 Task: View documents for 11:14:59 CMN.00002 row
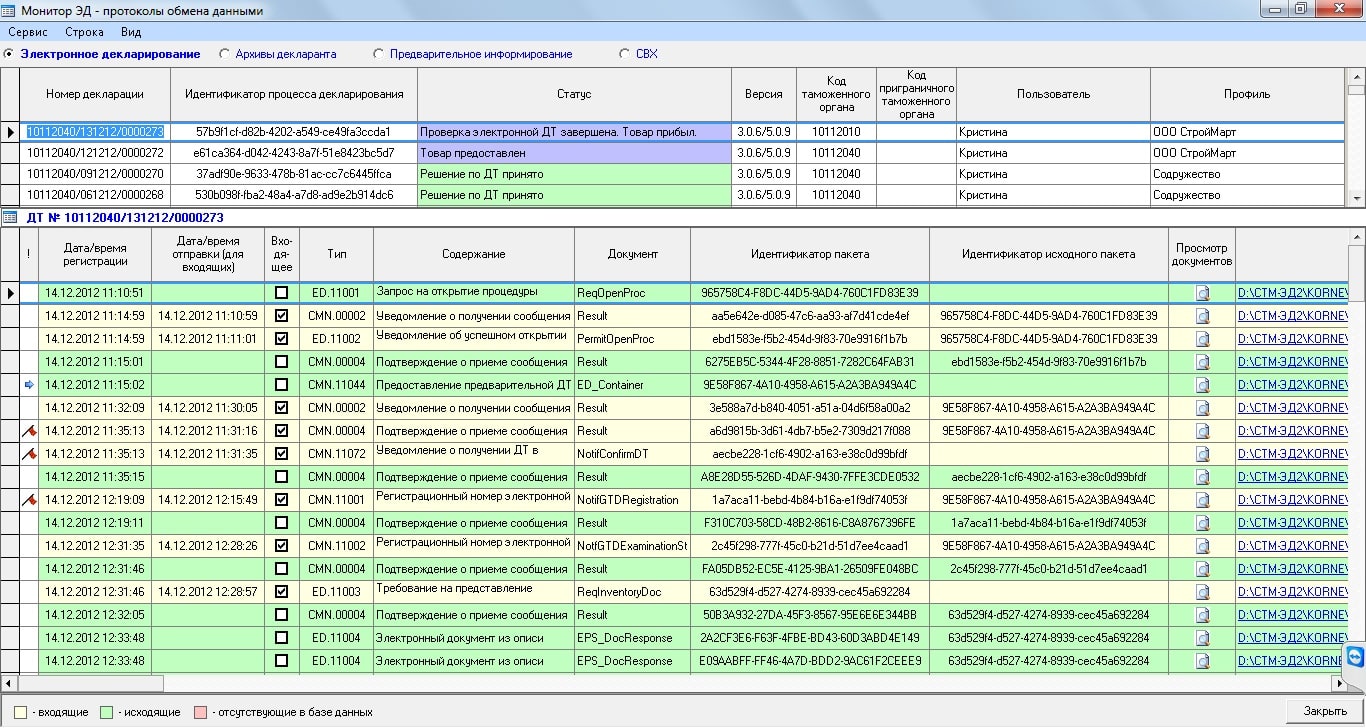pyautogui.click(x=1202, y=316)
